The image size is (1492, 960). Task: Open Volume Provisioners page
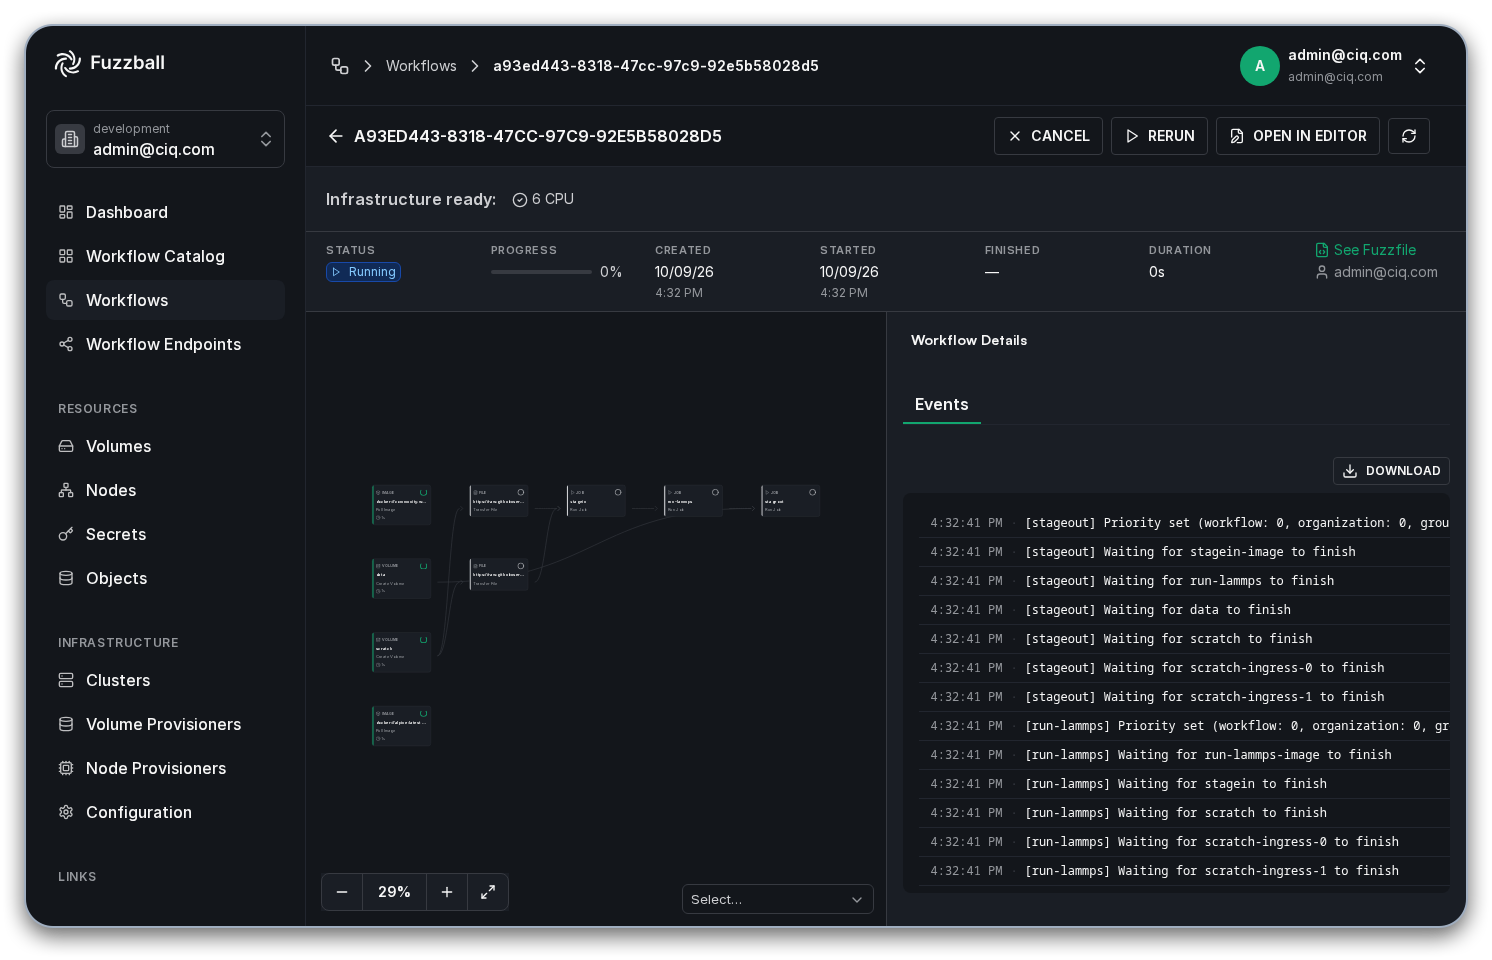click(x=165, y=724)
